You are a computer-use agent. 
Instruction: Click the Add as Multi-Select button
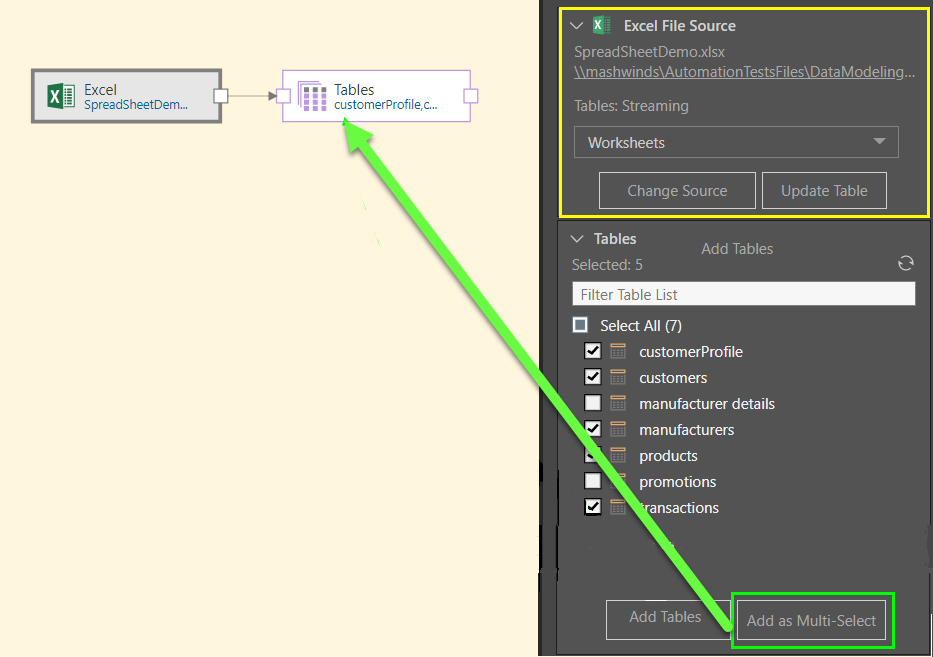(x=811, y=620)
